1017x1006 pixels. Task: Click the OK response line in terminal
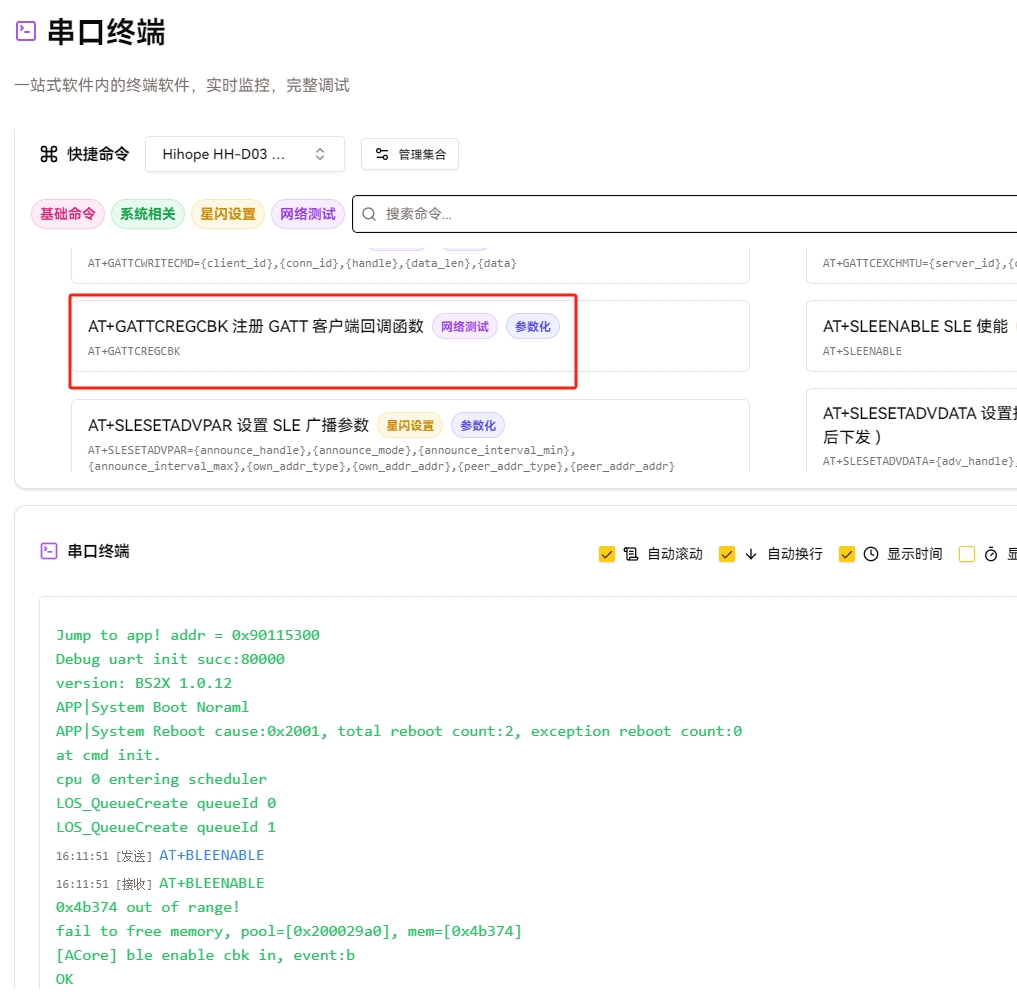[x=64, y=979]
